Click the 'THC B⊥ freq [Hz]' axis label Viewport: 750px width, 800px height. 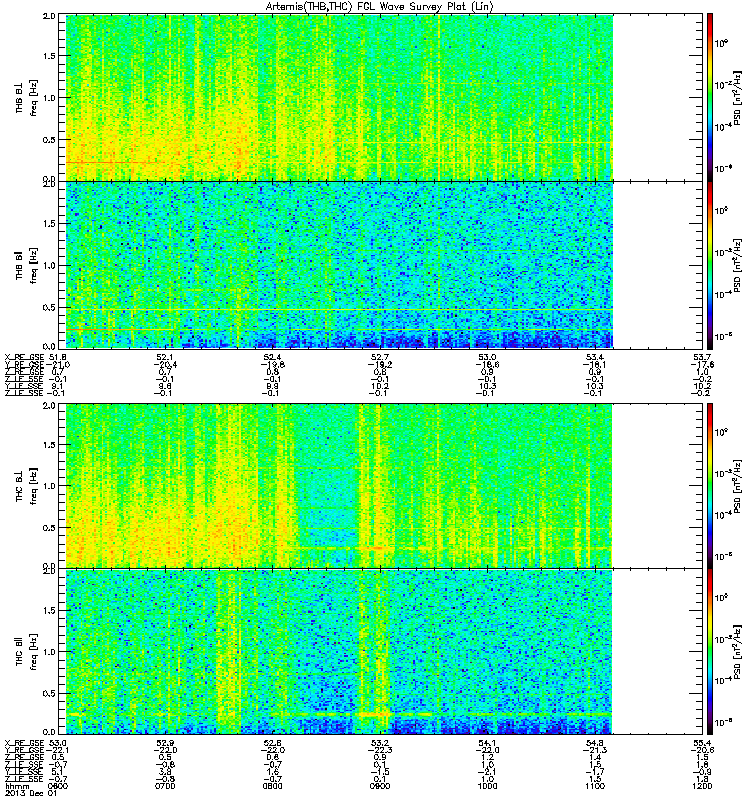[27, 486]
